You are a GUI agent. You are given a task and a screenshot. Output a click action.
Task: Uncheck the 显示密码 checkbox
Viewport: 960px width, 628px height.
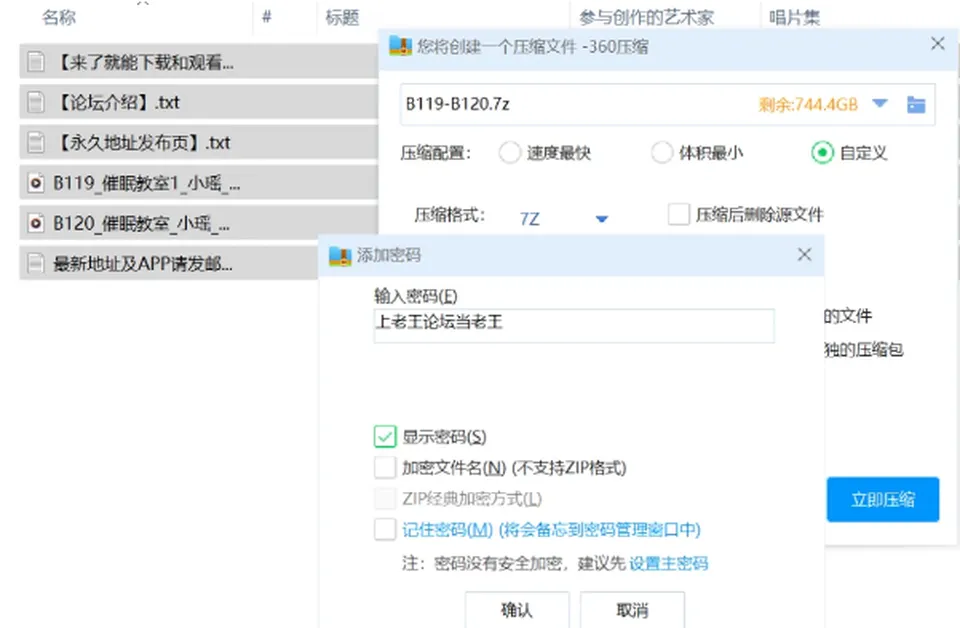tap(385, 436)
